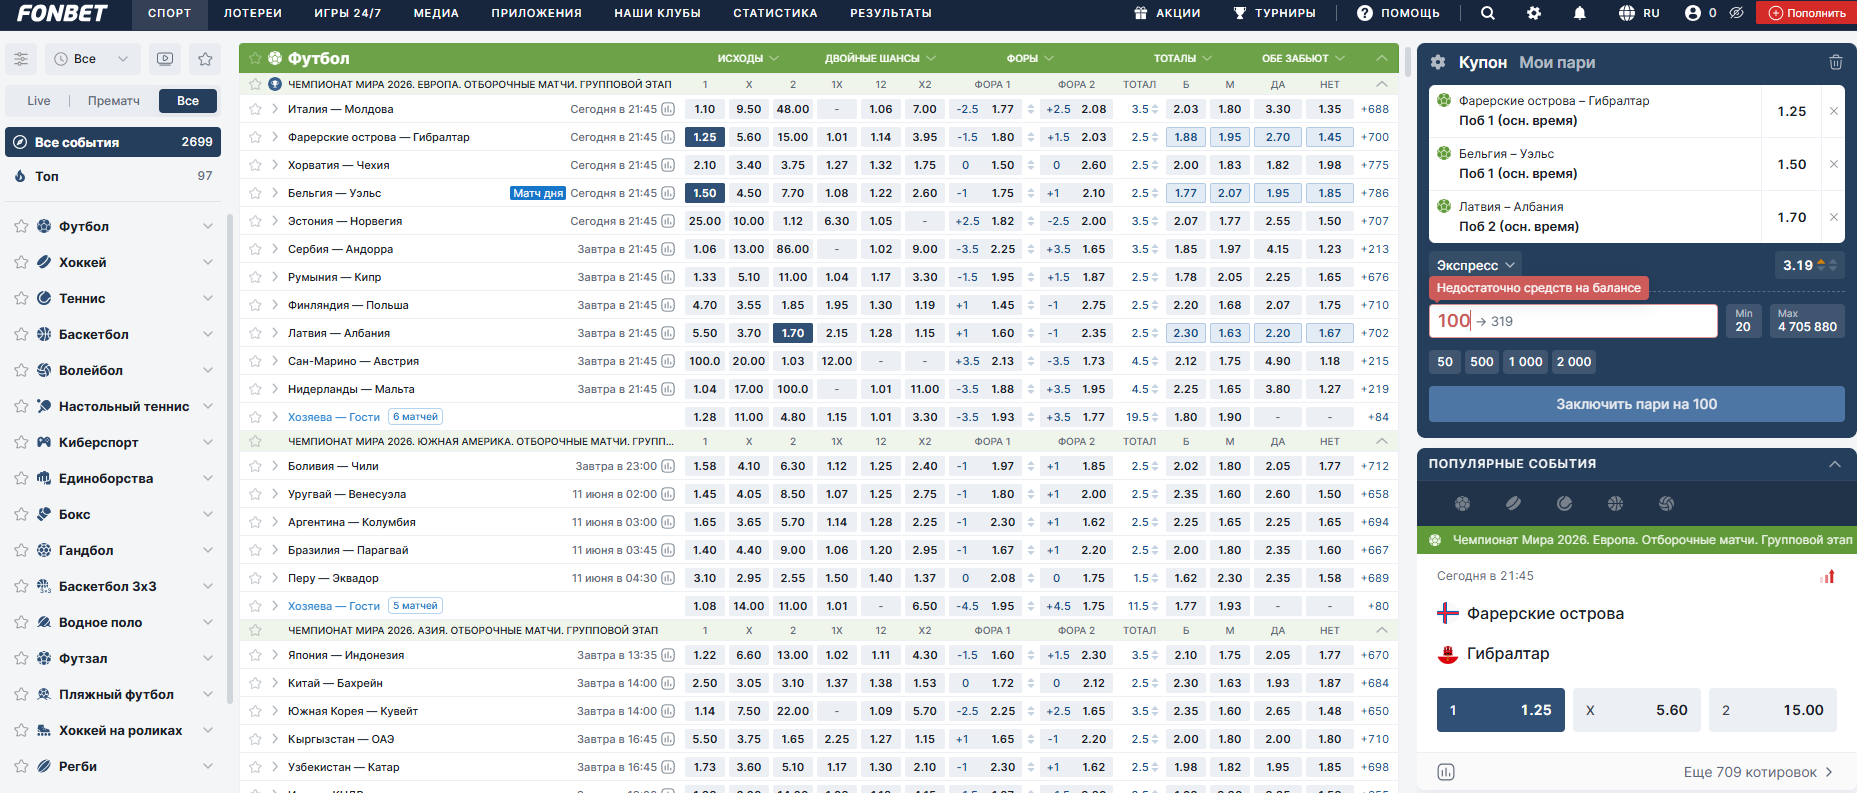
Task: Click the stake amount input field
Action: [x=1573, y=321]
